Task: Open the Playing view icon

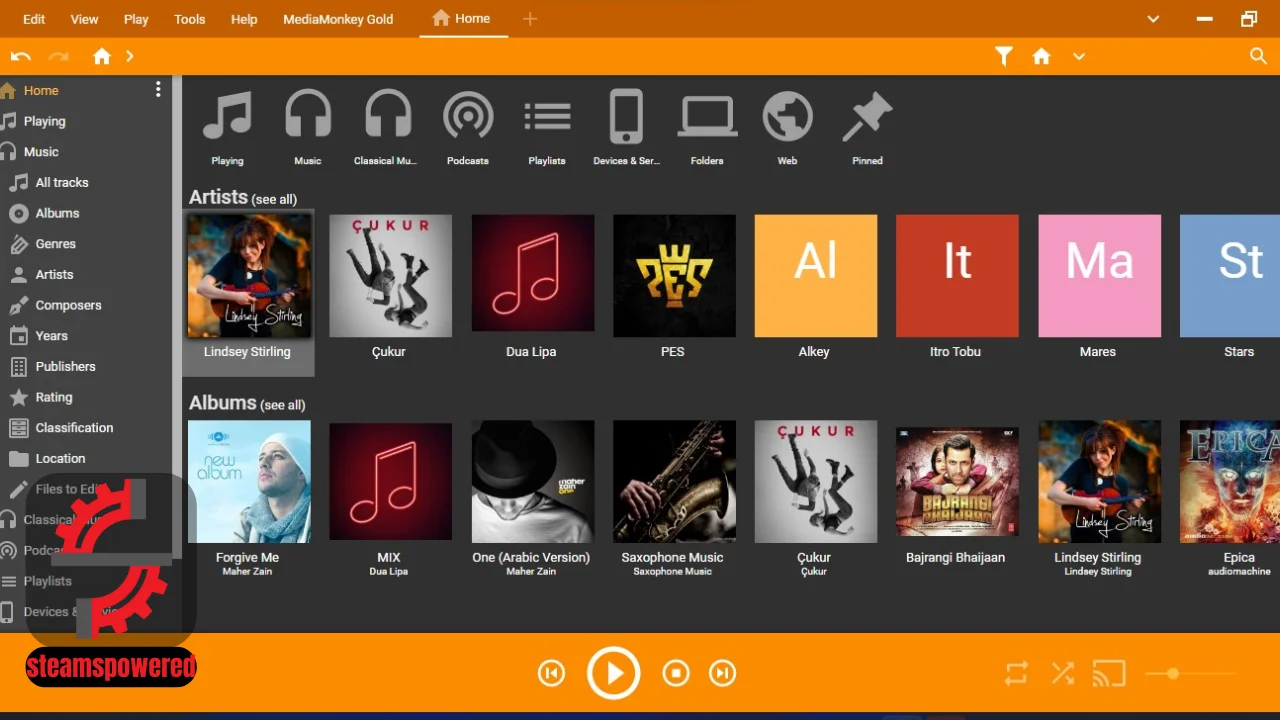Action: [227, 116]
